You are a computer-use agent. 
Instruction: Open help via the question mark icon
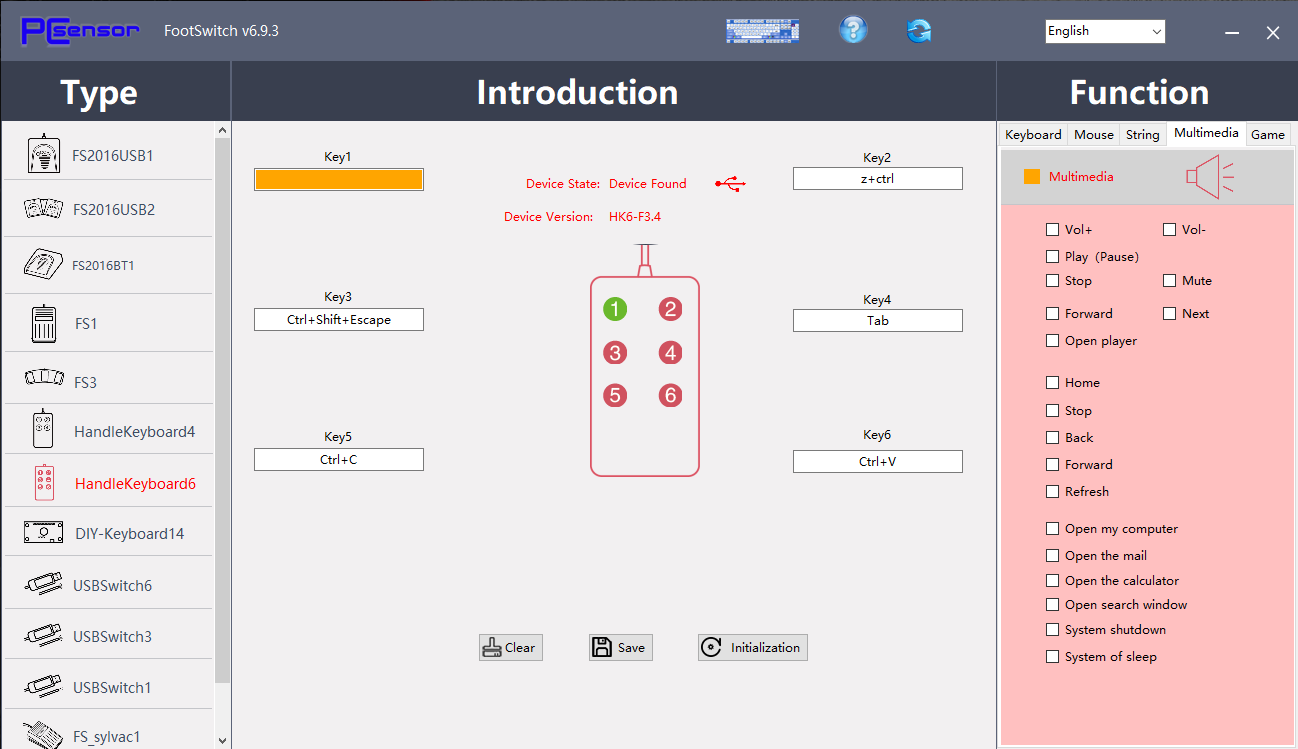(x=852, y=31)
